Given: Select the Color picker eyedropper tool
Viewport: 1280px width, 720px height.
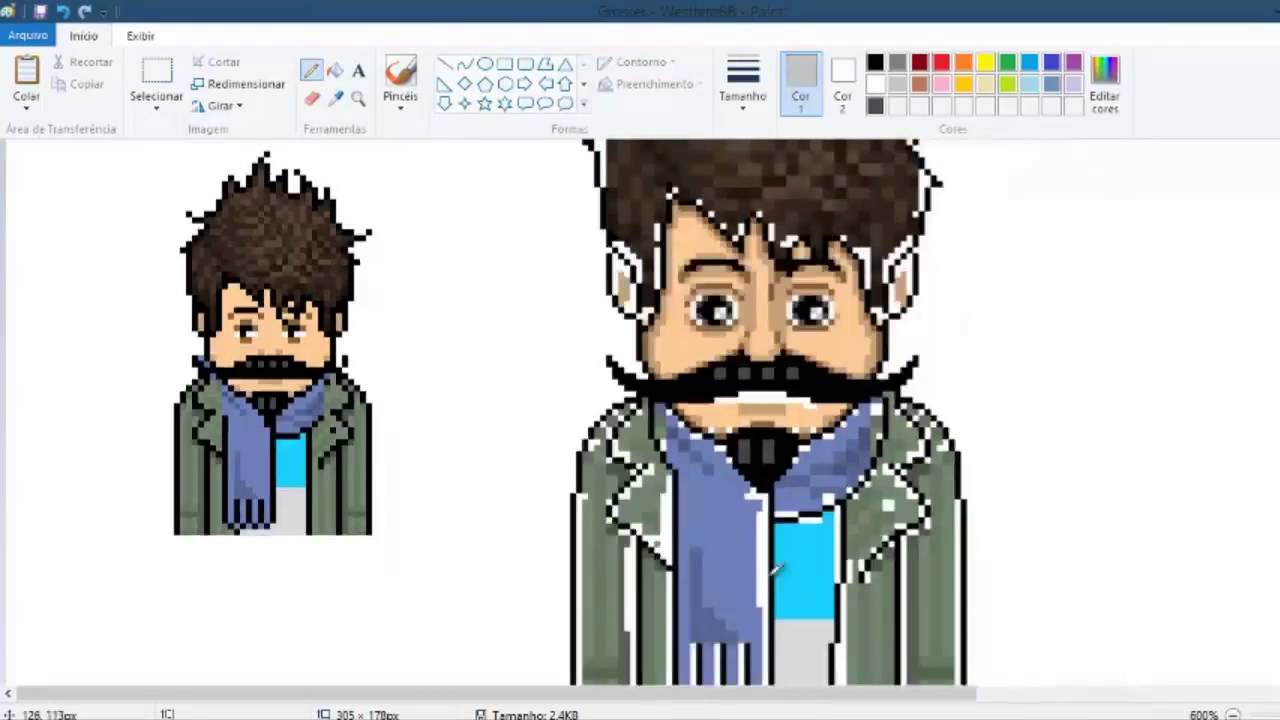Looking at the screenshot, I should [335, 99].
